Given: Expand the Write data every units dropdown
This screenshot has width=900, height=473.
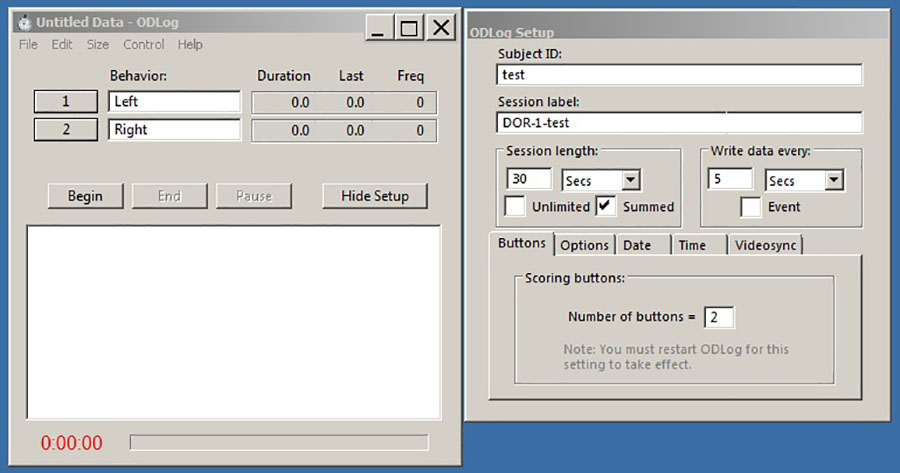Looking at the screenshot, I should pos(834,180).
